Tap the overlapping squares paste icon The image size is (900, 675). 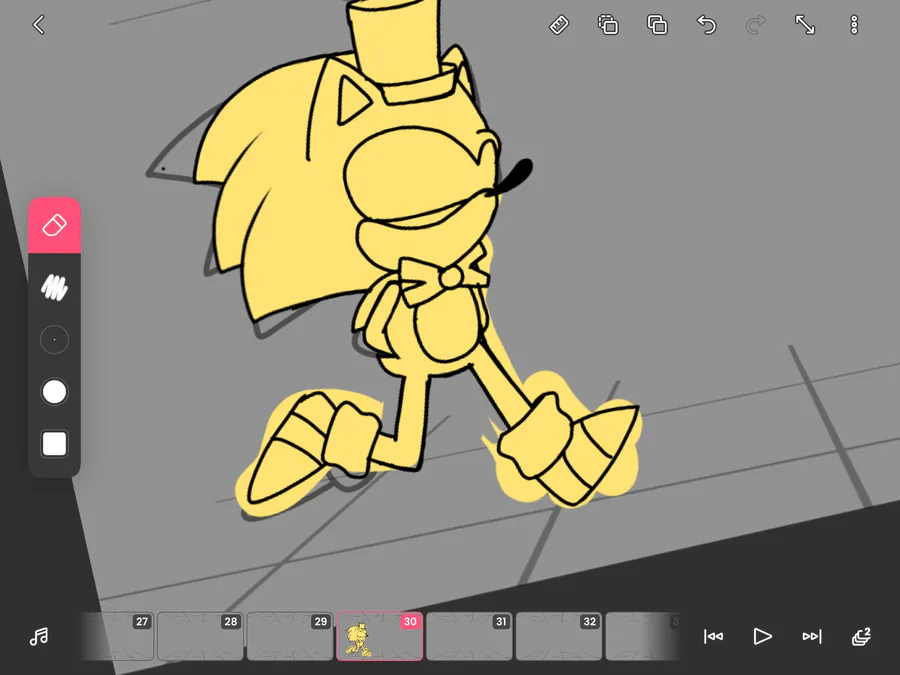657,25
